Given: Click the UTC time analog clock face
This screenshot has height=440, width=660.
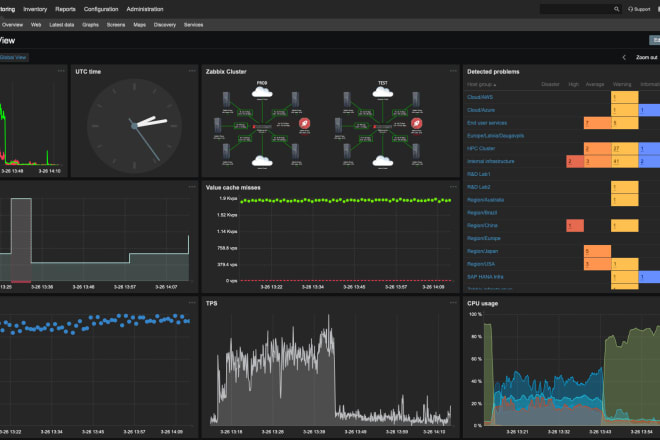Looking at the screenshot, I should pyautogui.click(x=134, y=125).
